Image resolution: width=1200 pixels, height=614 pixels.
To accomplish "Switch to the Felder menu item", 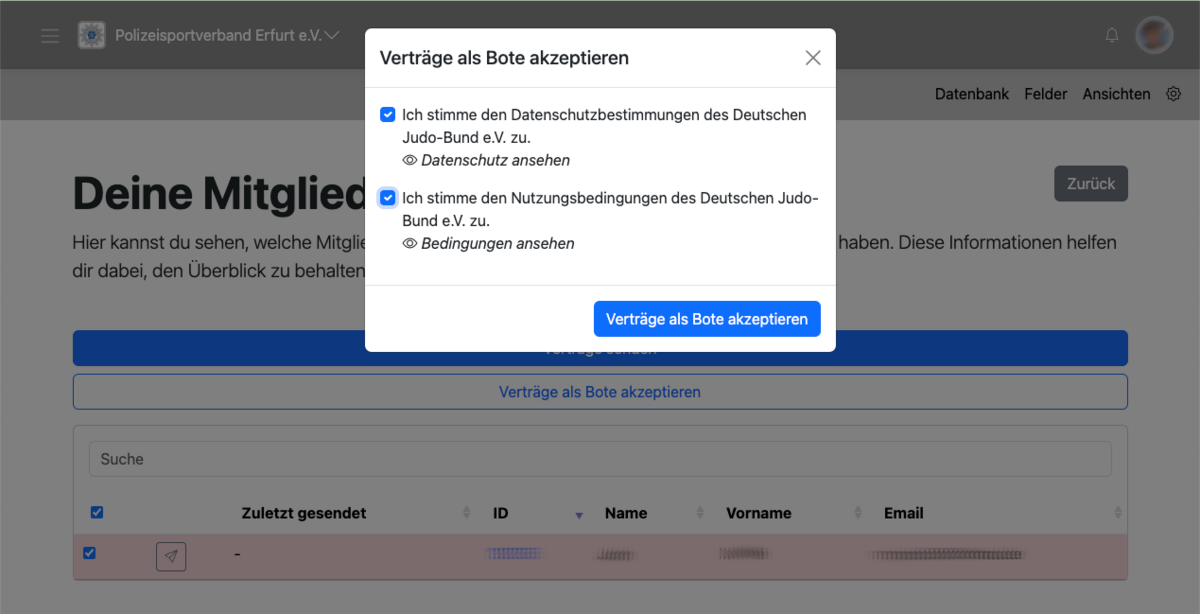I will pyautogui.click(x=1045, y=94).
